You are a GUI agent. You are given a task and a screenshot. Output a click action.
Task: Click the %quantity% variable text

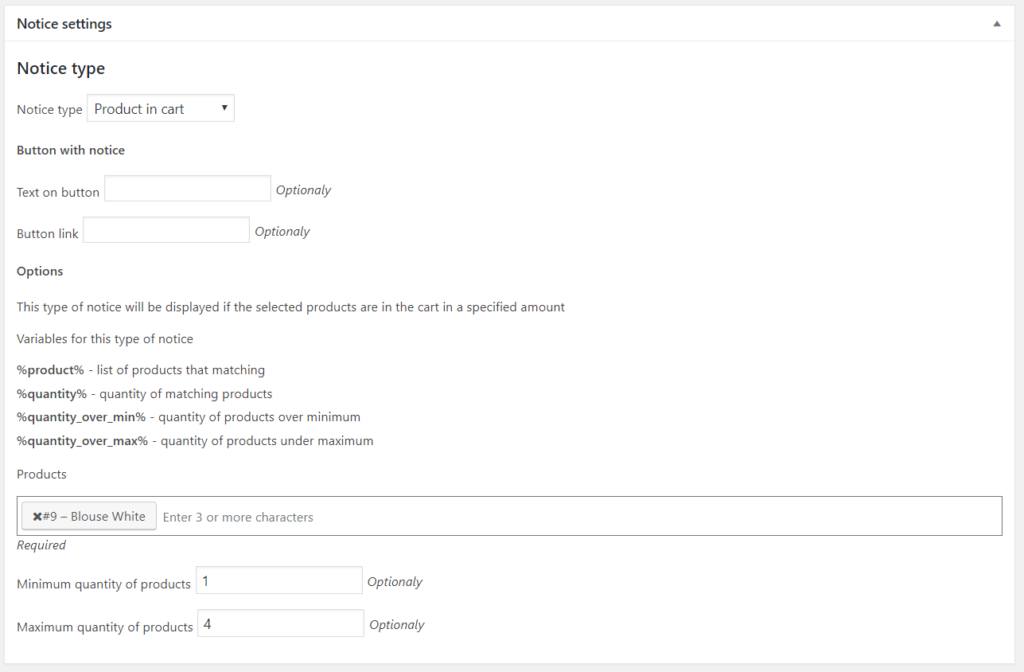point(52,394)
